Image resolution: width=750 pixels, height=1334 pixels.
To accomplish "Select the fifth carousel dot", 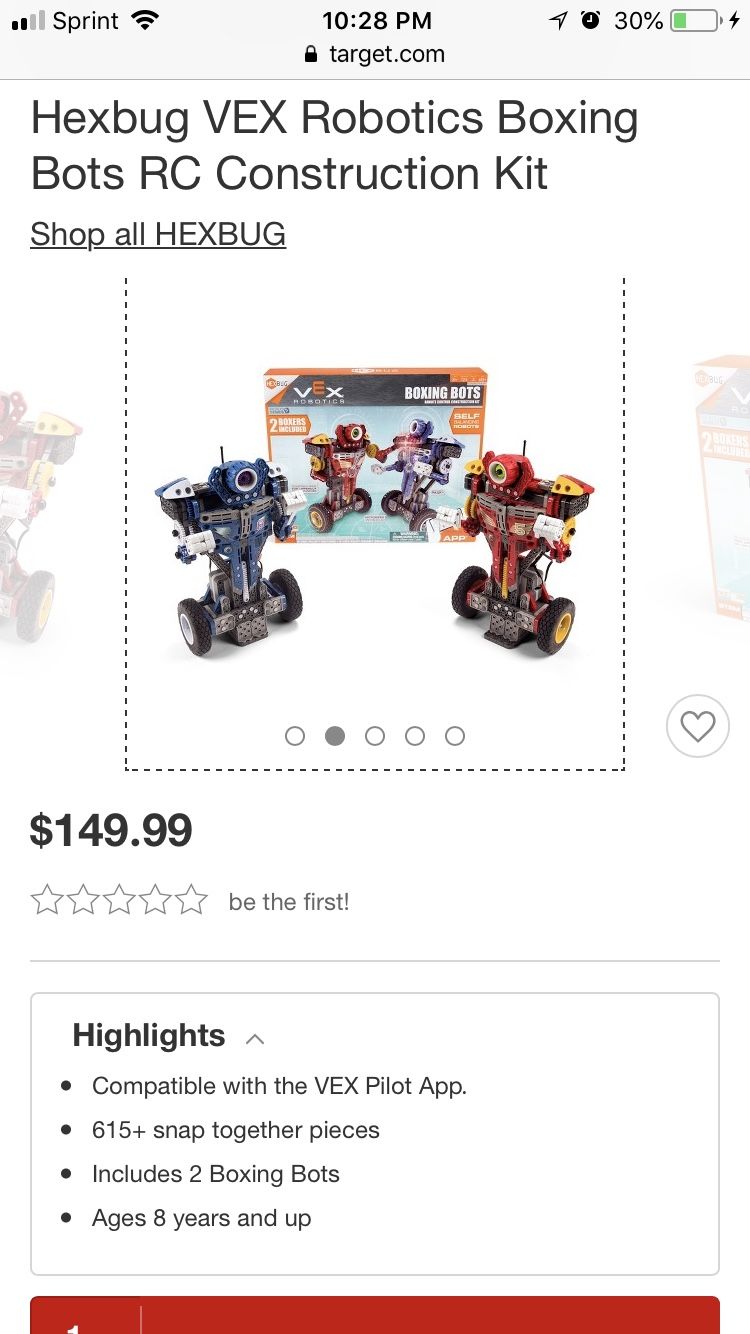I will (455, 736).
